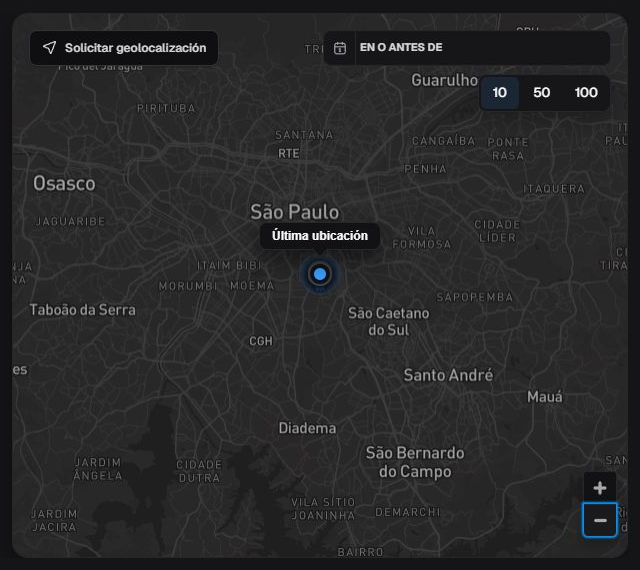Click the Santo André map label

click(x=448, y=375)
